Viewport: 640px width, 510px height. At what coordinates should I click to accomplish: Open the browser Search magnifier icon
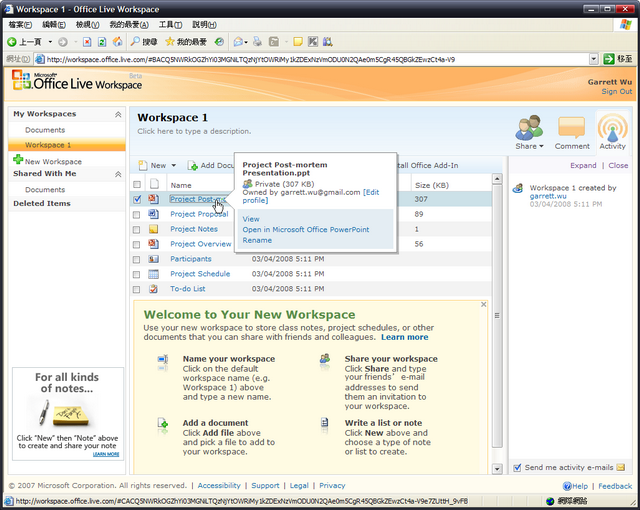[x=135, y=42]
